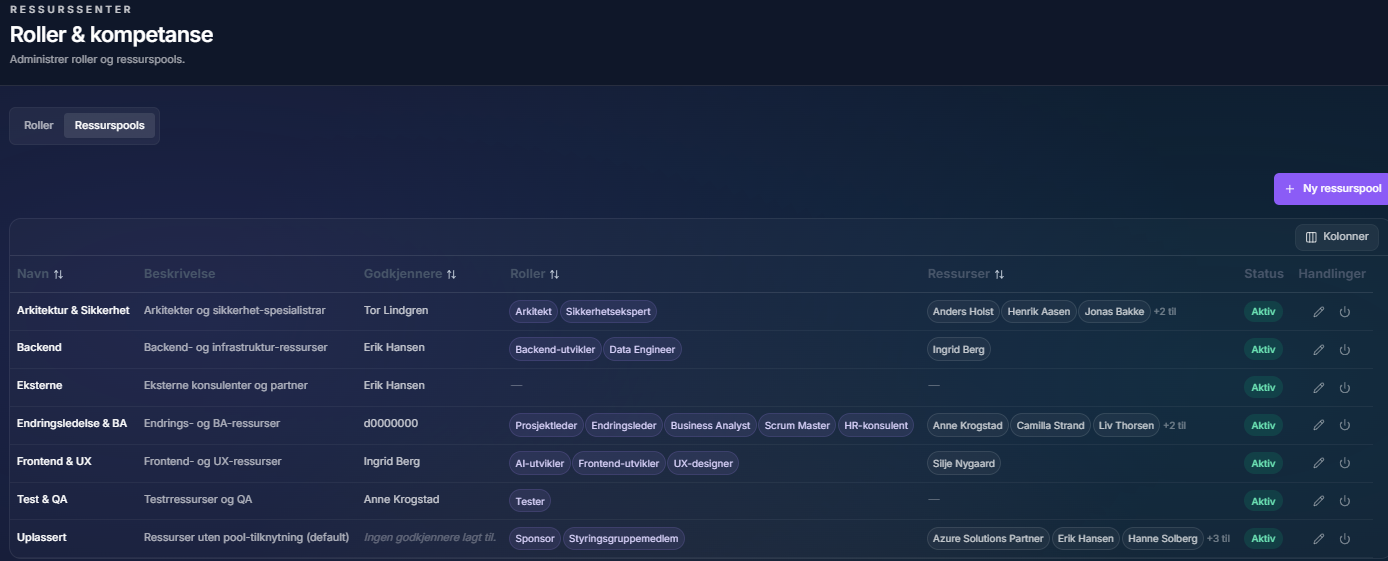Click the Uplassert pool name
This screenshot has width=1388, height=561.
click(x=42, y=538)
